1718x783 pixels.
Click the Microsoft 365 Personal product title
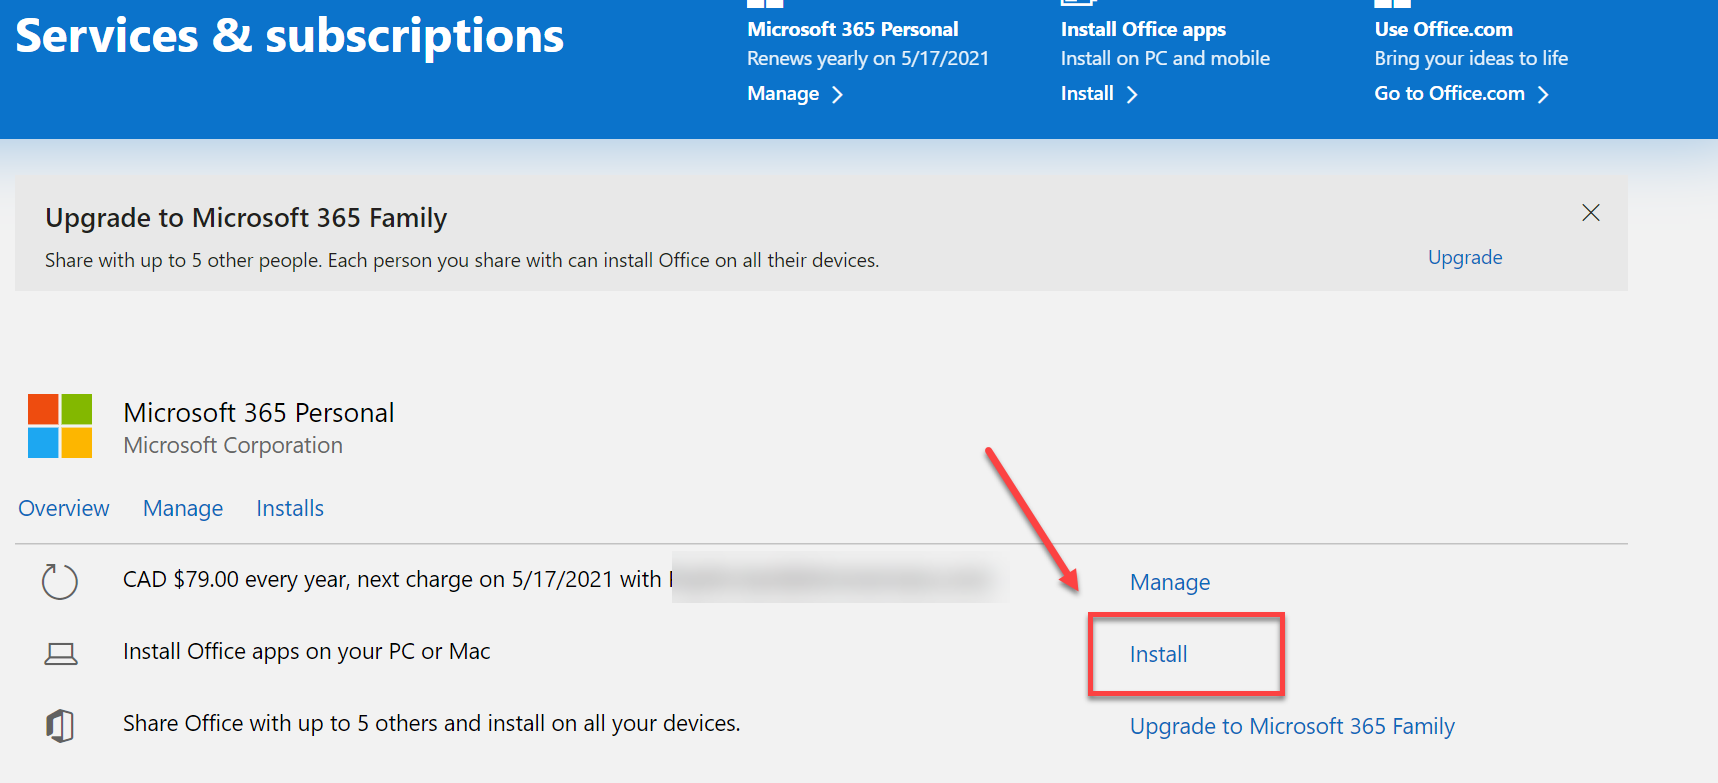(259, 412)
